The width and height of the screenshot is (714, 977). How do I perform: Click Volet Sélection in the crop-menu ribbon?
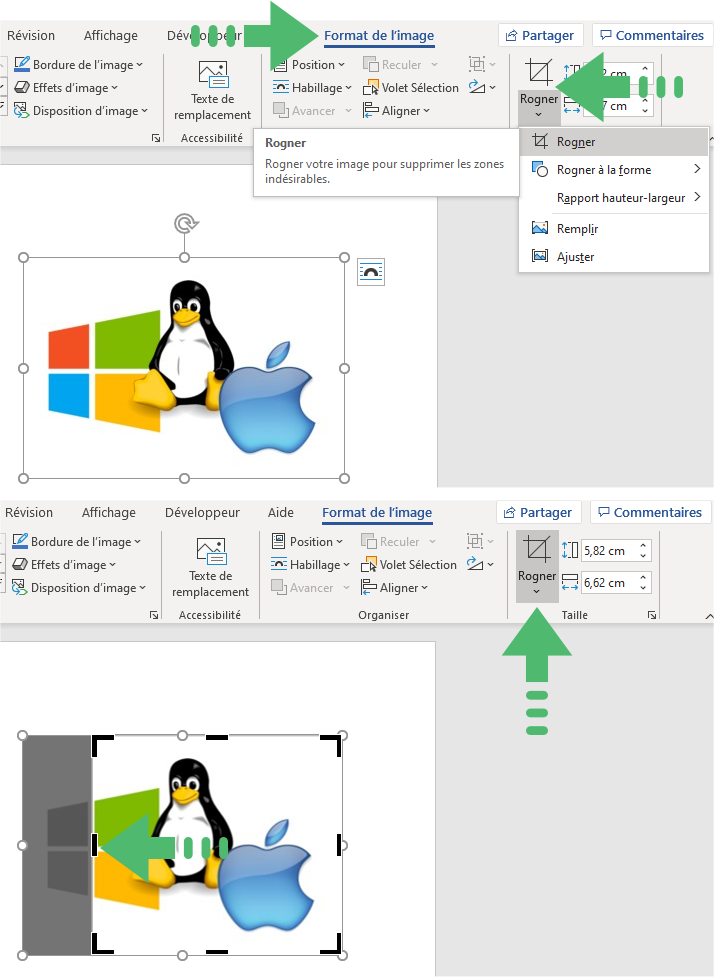pos(411,88)
